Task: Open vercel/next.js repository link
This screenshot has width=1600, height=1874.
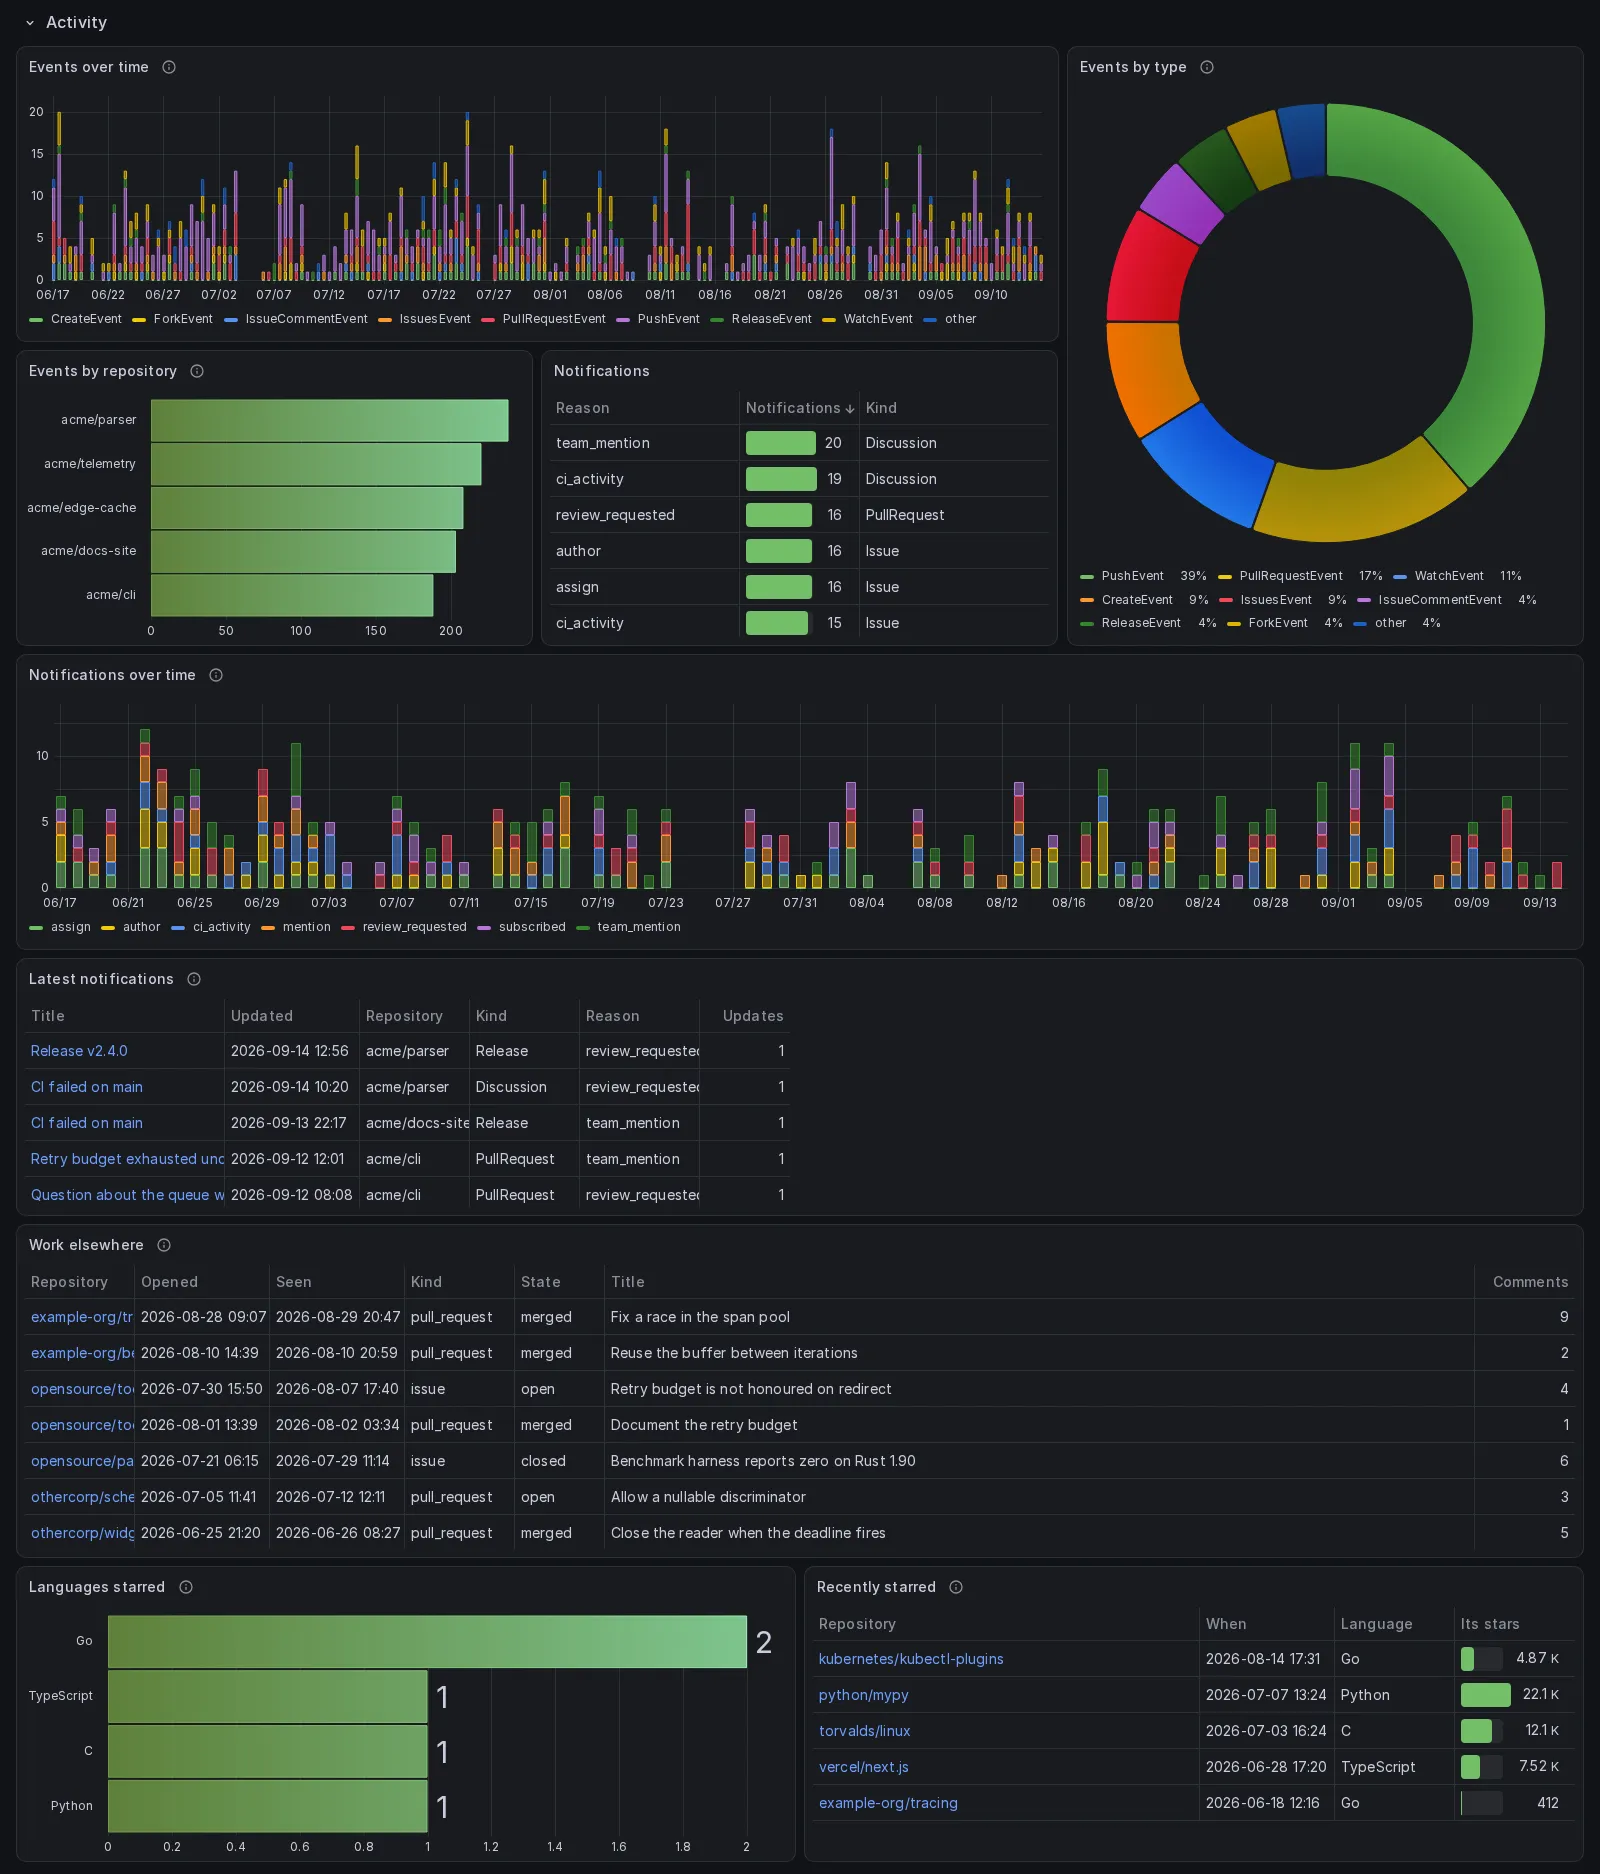Action: tap(863, 1767)
